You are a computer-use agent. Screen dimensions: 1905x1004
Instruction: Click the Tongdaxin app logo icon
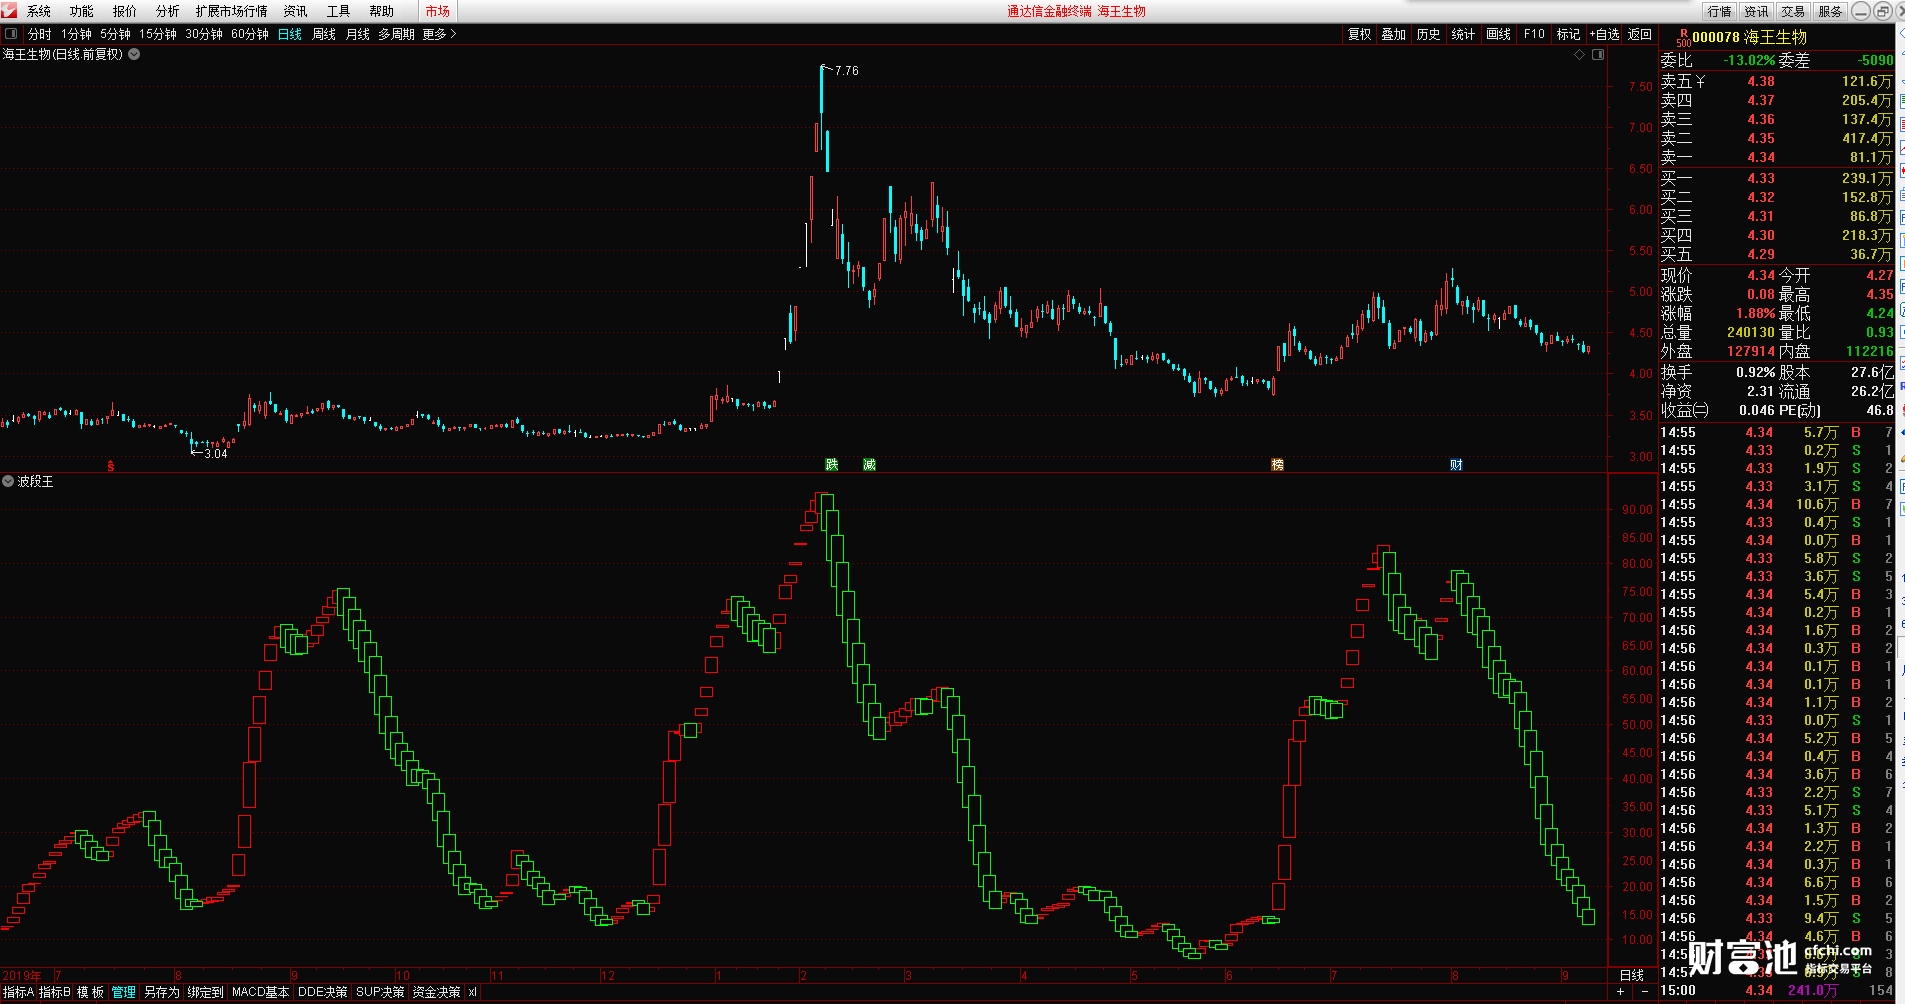coord(9,10)
